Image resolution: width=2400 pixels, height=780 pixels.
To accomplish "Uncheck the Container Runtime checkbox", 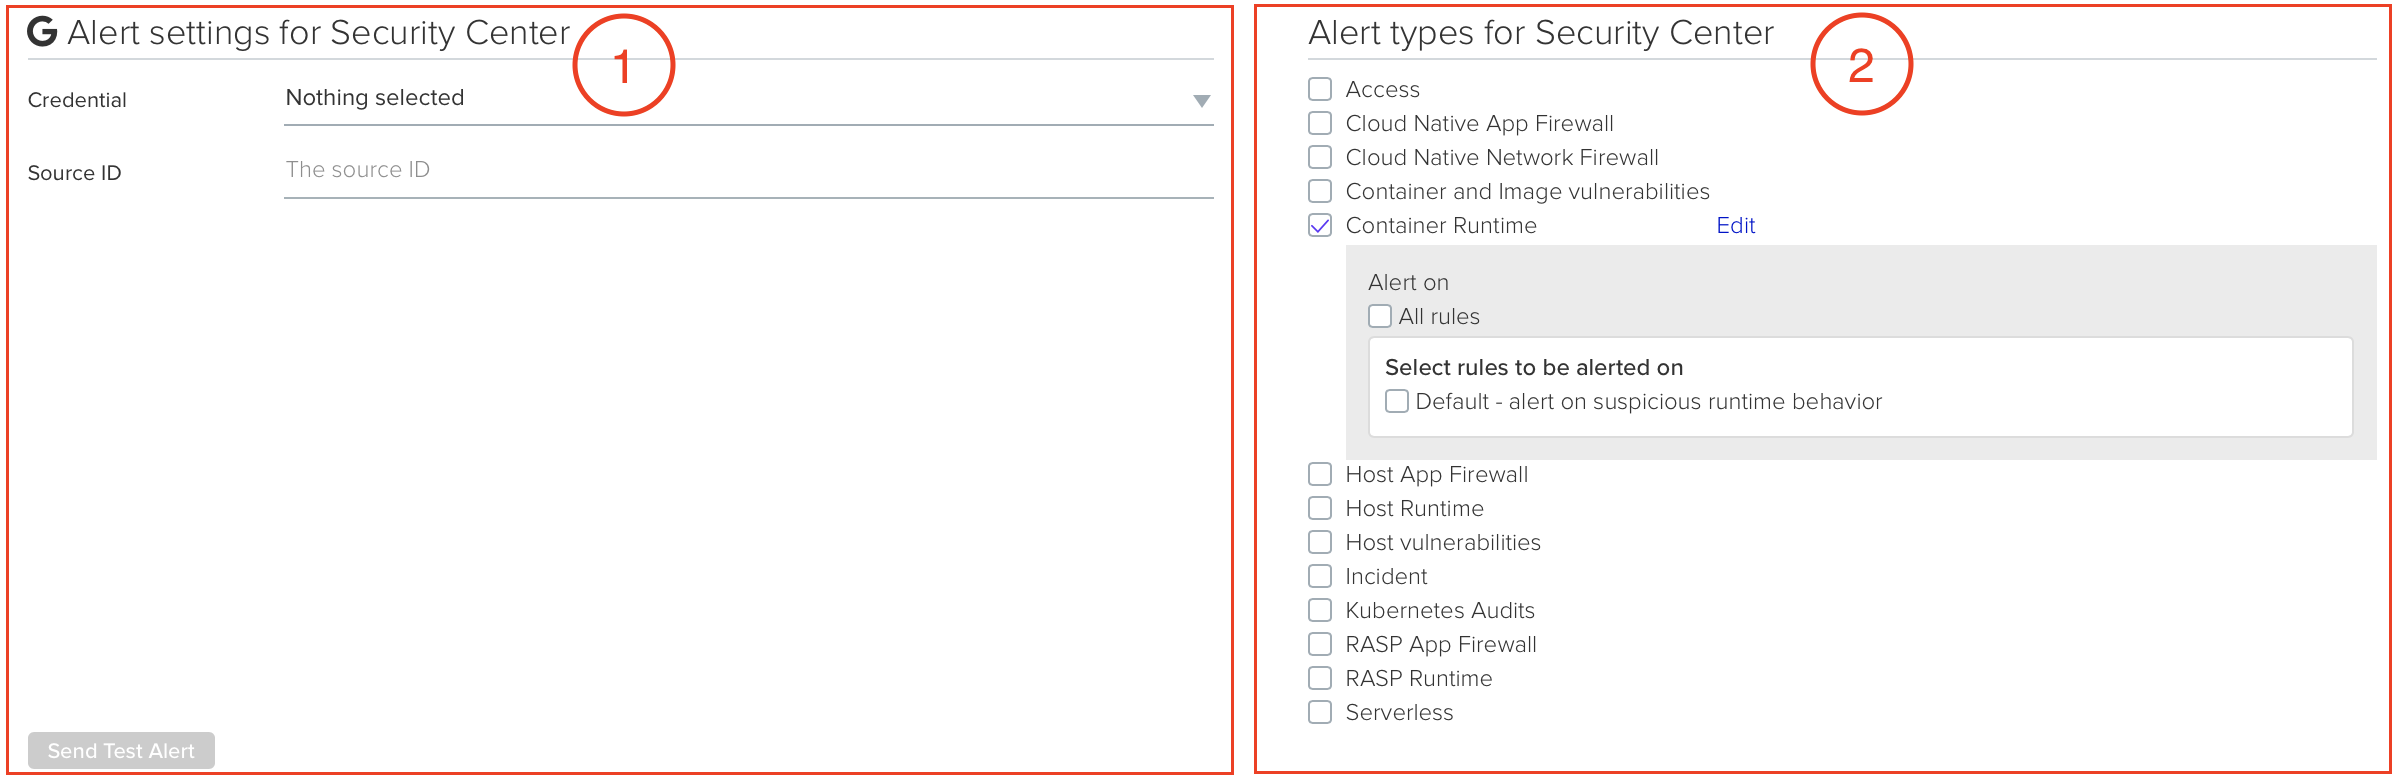I will pos(1320,225).
